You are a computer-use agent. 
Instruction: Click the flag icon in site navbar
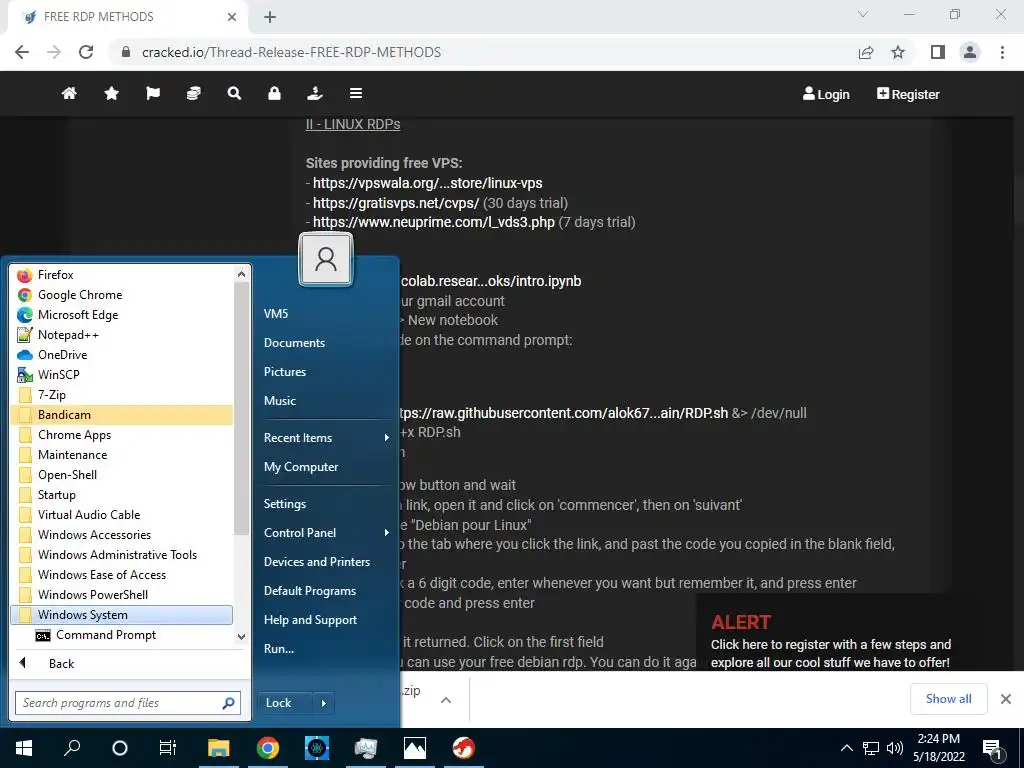153,93
